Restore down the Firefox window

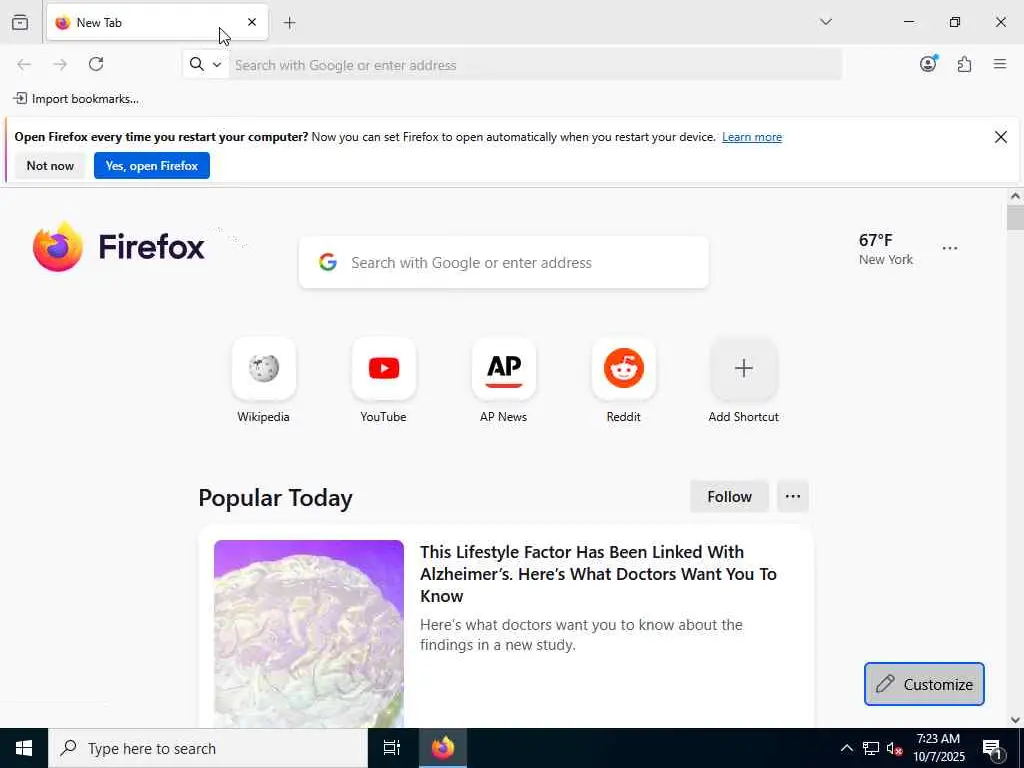[x=955, y=22]
